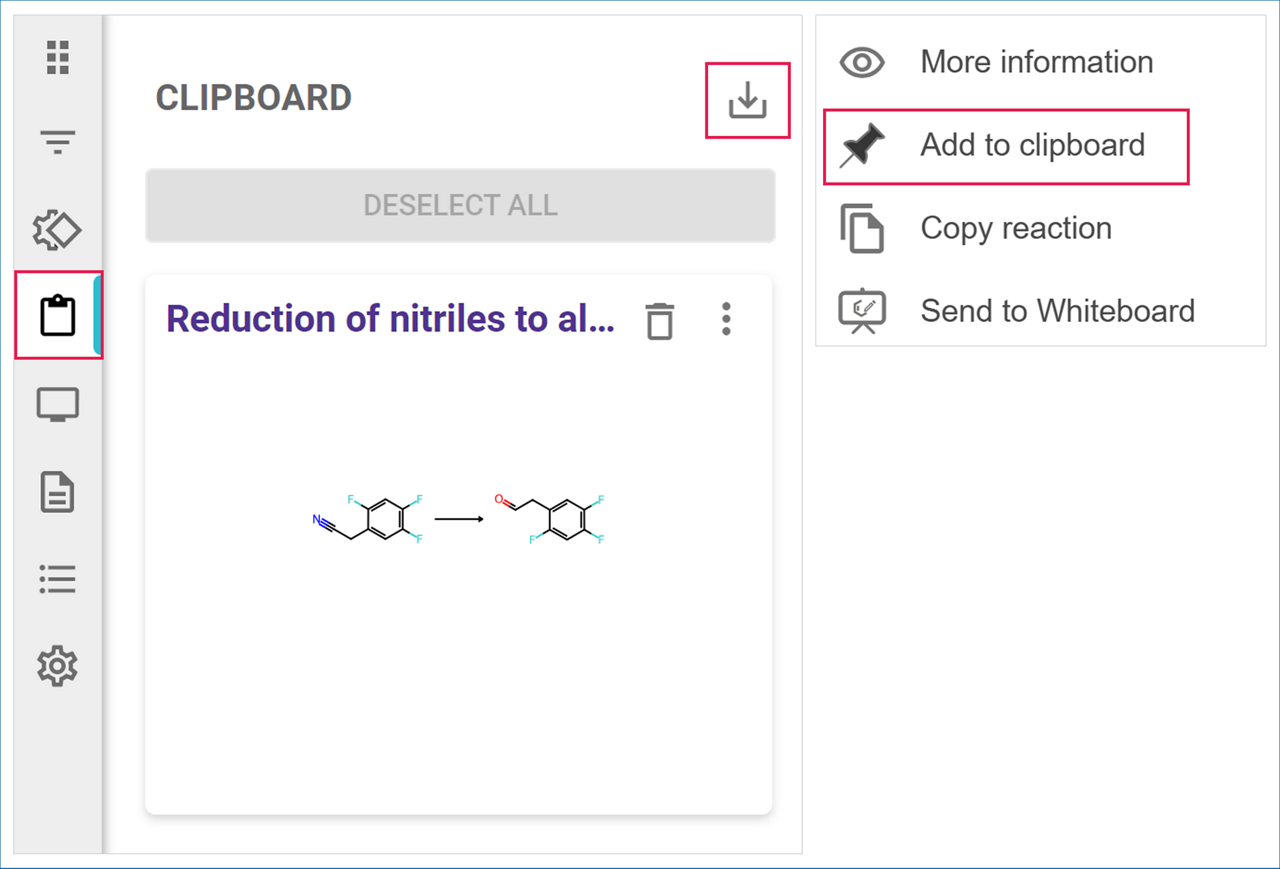Delete the reaction with the trash icon
This screenshot has width=1280, height=869.
pyautogui.click(x=659, y=321)
